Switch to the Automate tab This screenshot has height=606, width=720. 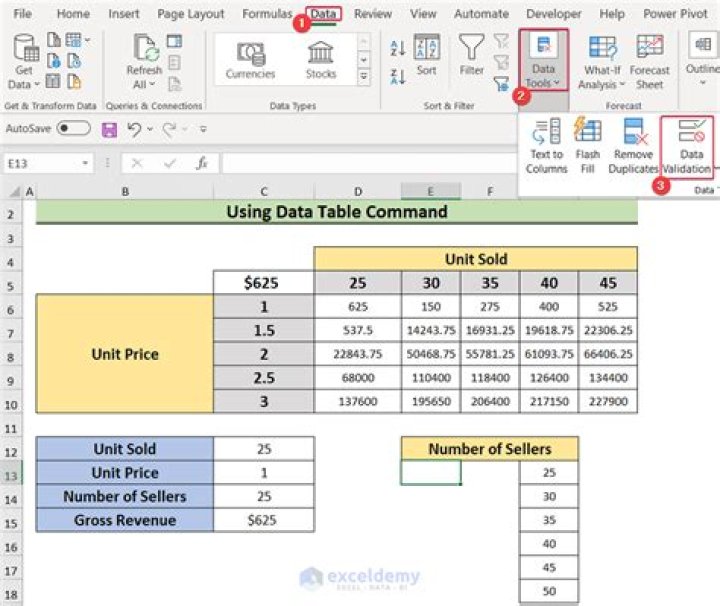click(481, 14)
